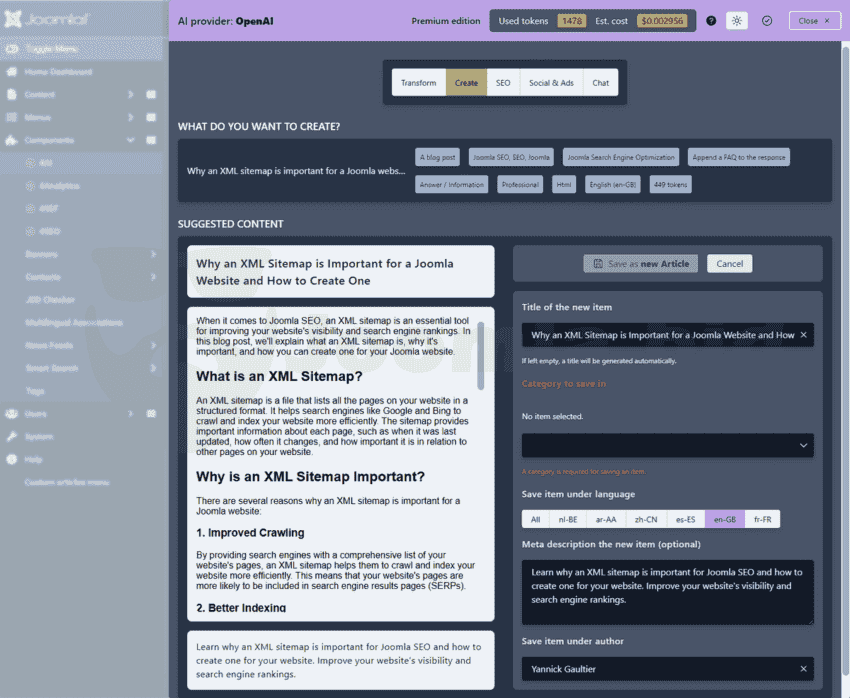Click into the meta description text area
Viewport: 850px width, 698px height.
pos(667,592)
